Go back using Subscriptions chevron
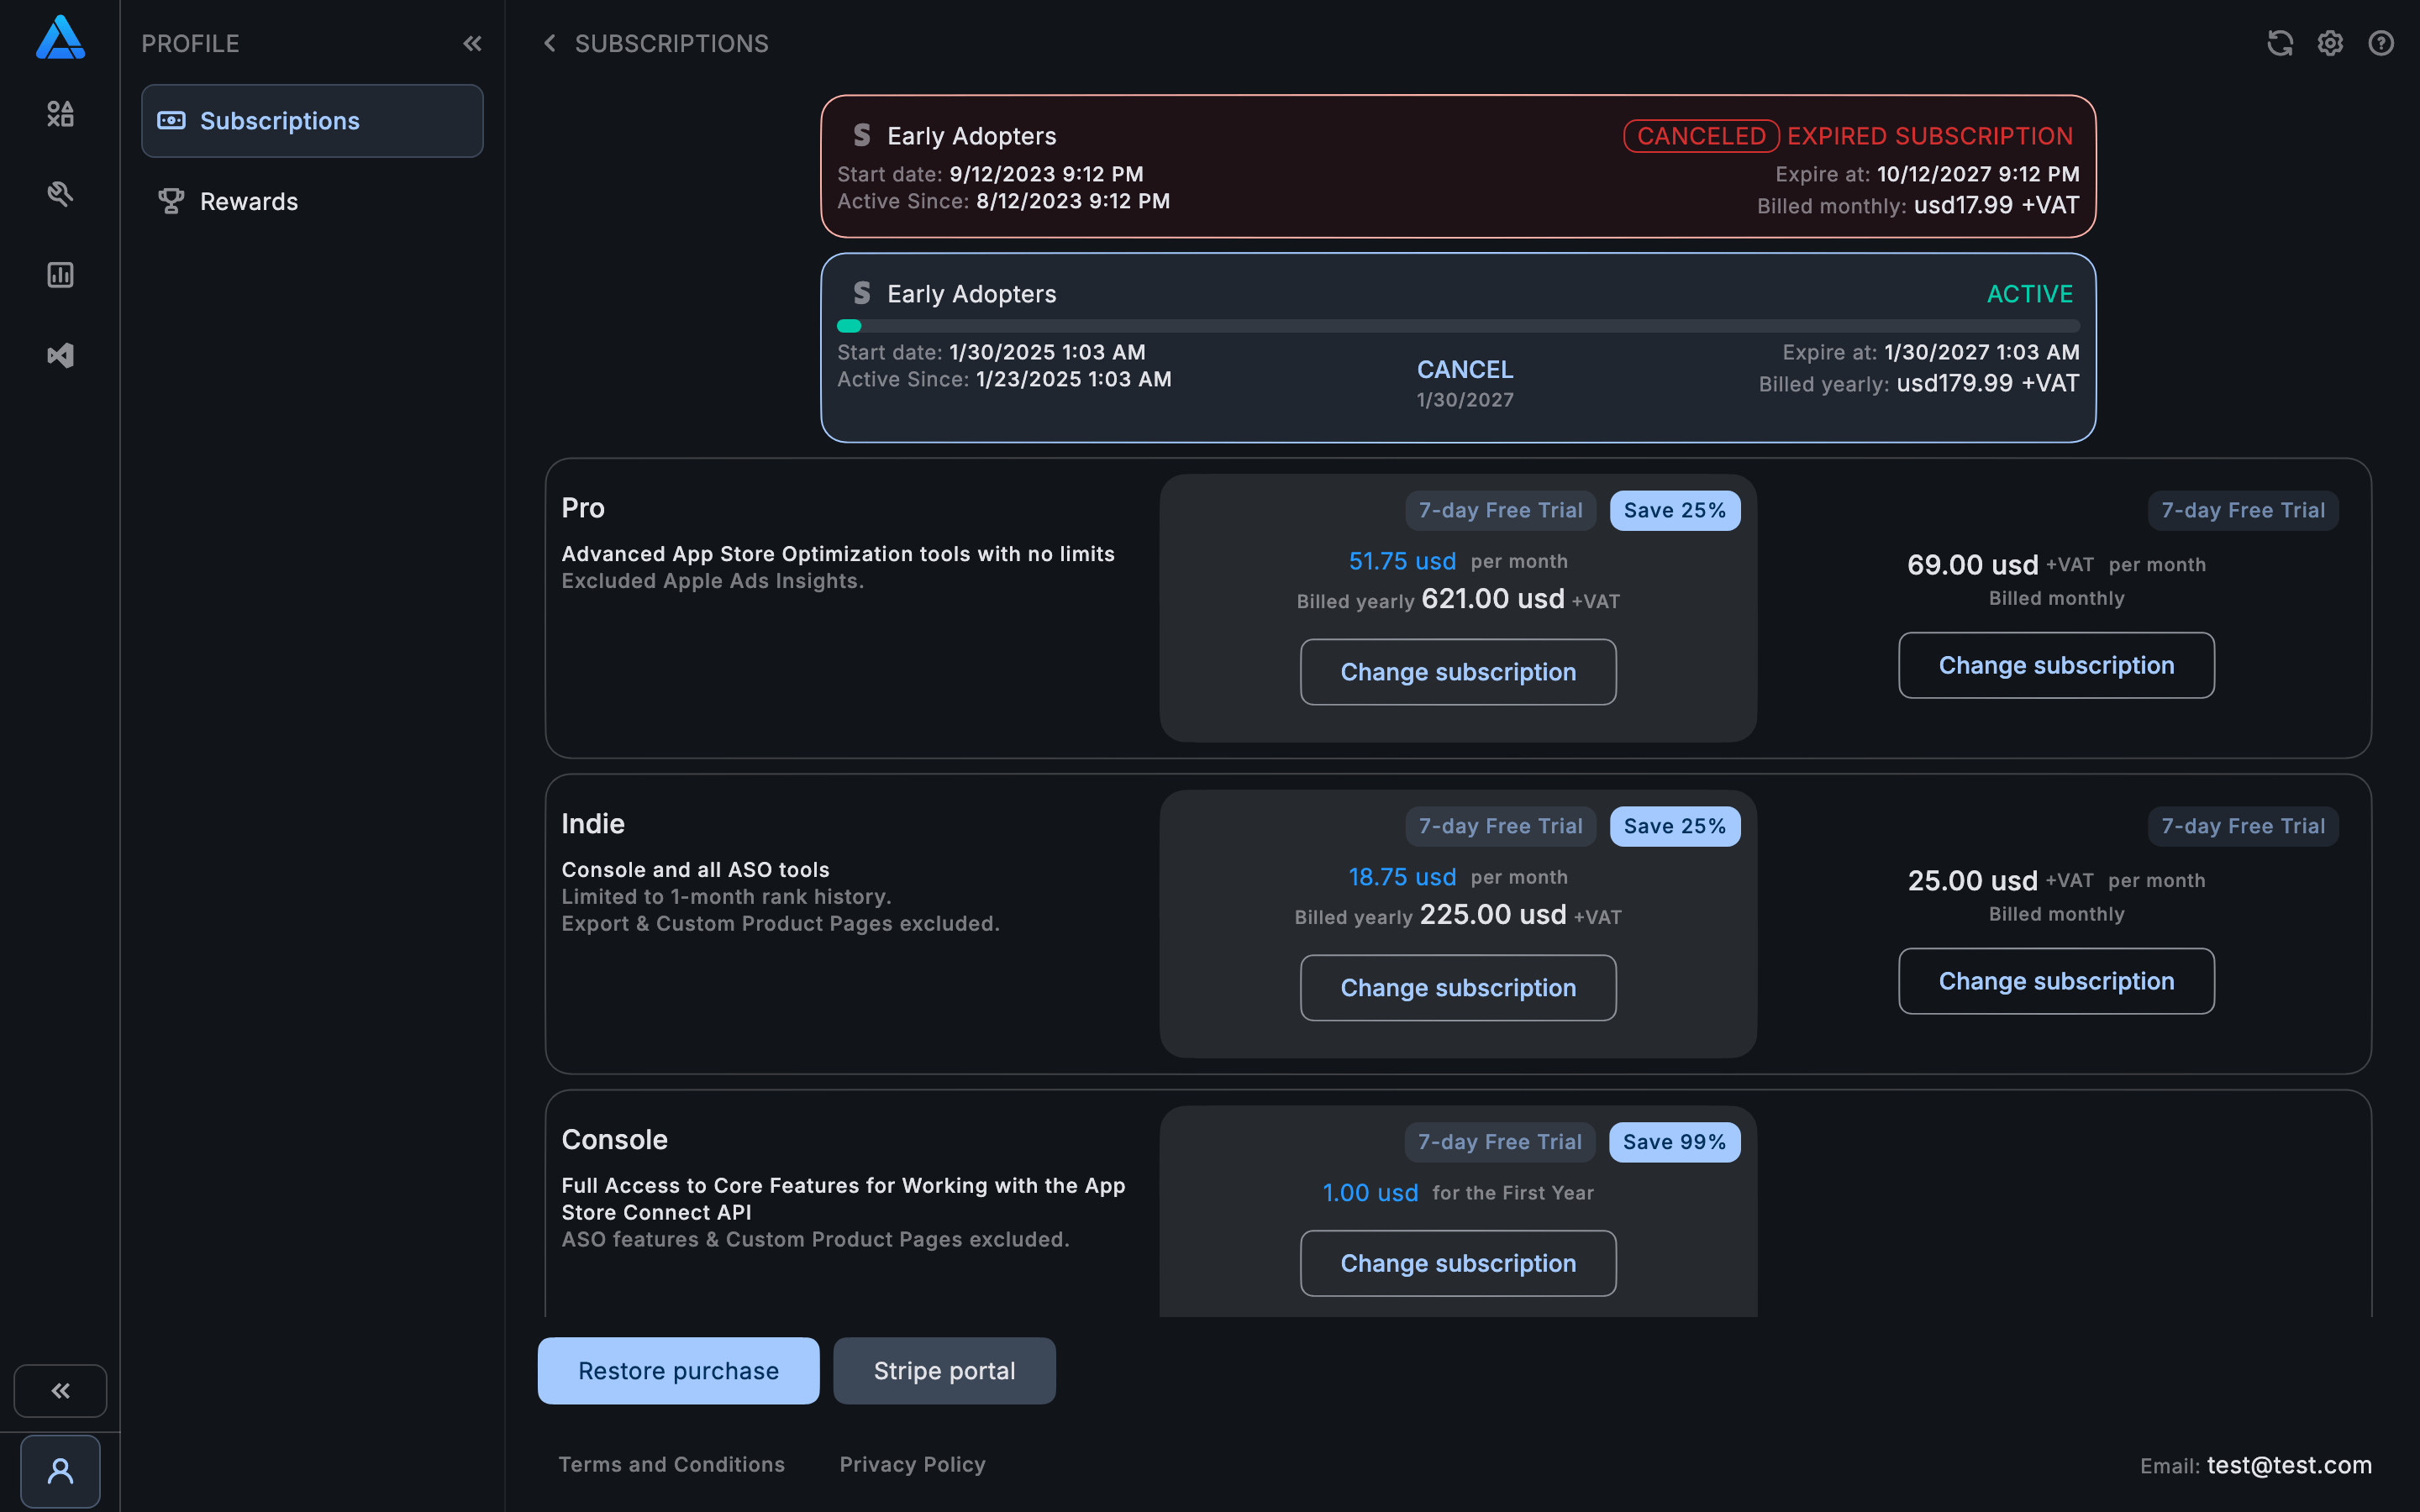 click(x=549, y=43)
